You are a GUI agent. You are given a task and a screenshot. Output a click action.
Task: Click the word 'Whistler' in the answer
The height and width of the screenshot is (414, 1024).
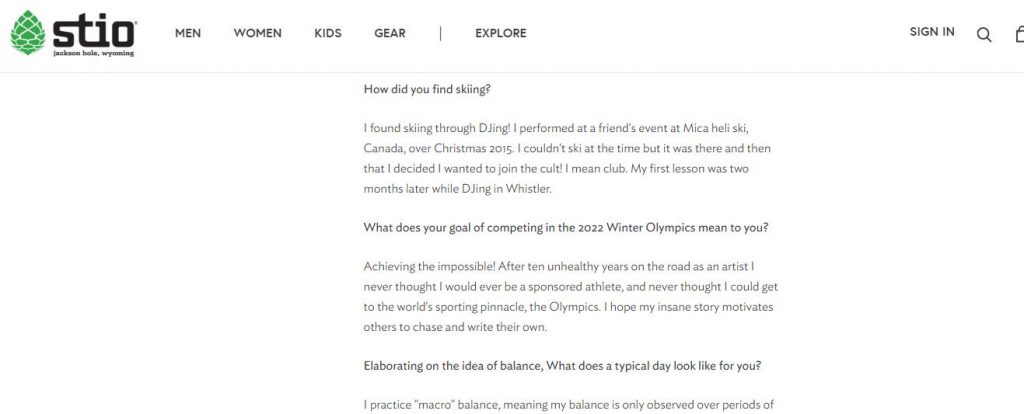(530, 189)
